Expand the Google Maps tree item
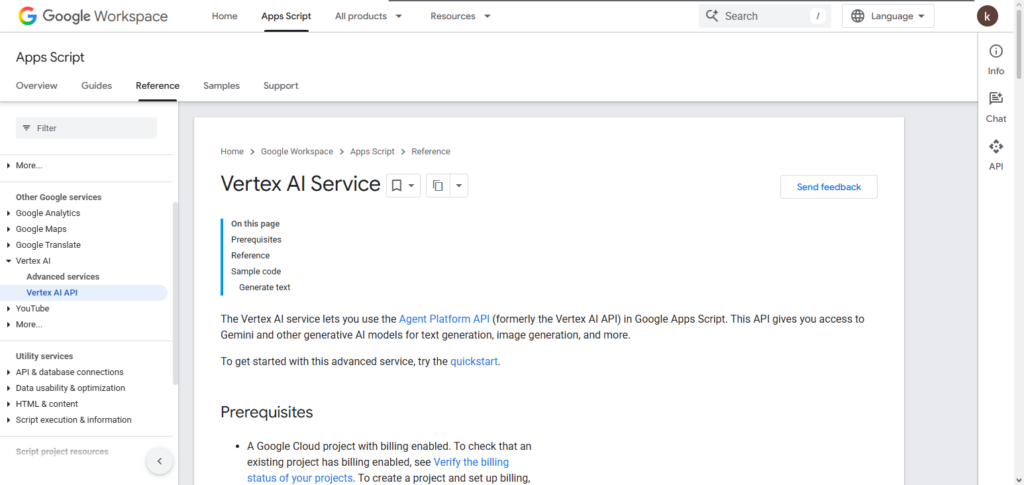Viewport: 1024px width, 485px height. pos(8,229)
